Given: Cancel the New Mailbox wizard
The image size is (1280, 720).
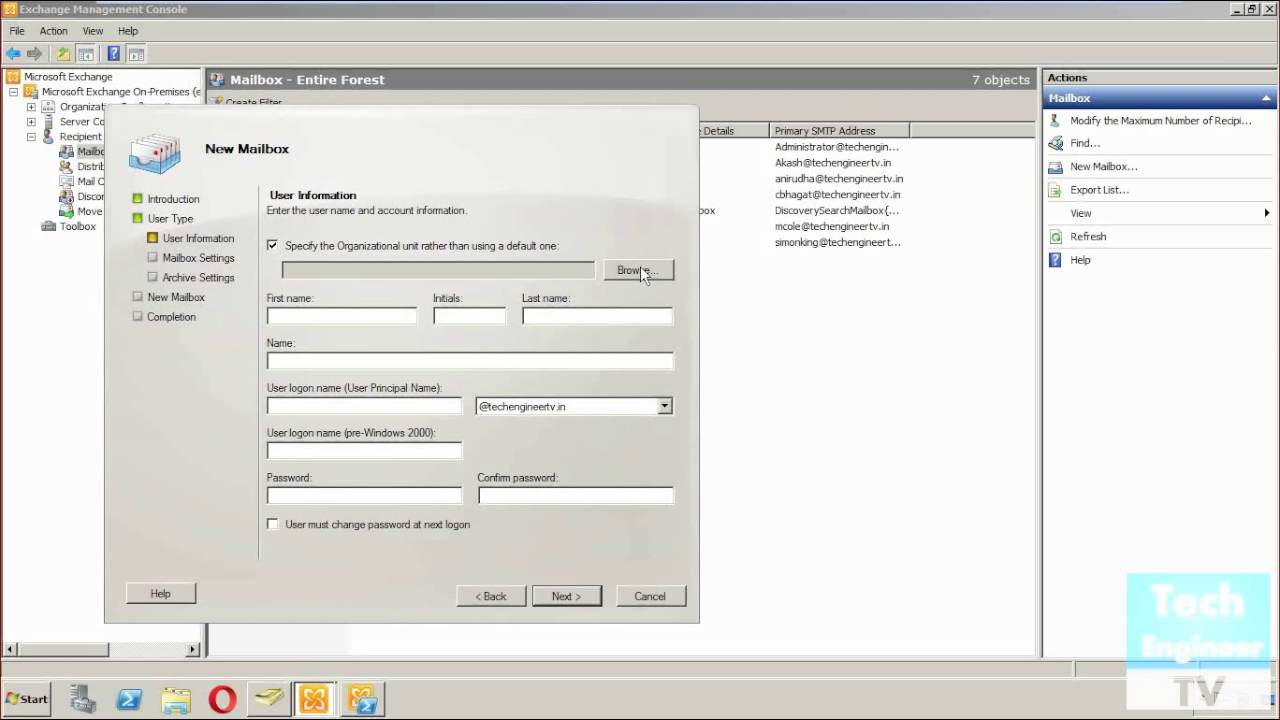Looking at the screenshot, I should 650,596.
